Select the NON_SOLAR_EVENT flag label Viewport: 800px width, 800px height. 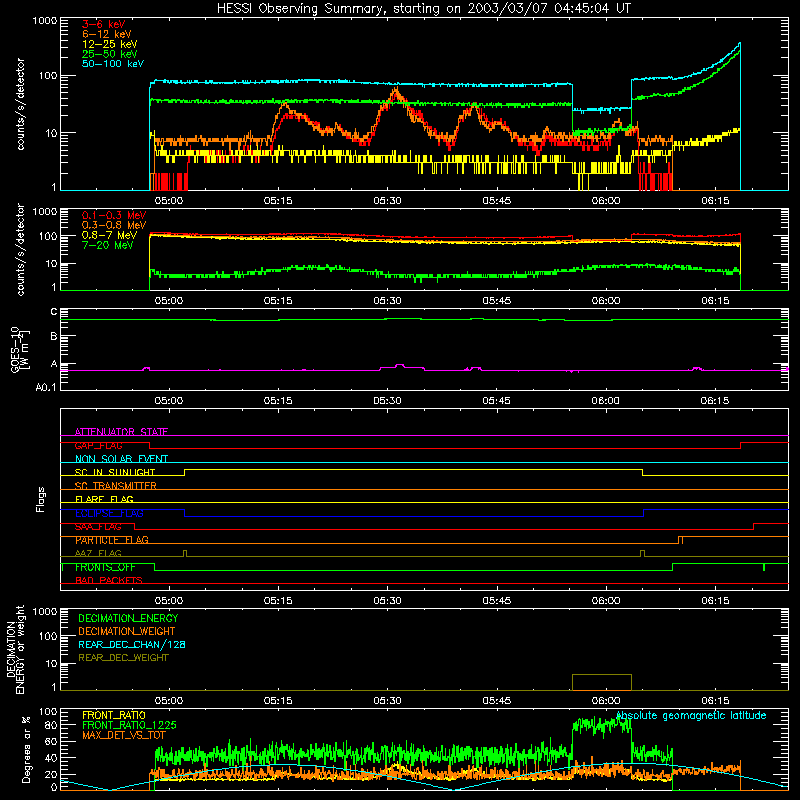121,459
